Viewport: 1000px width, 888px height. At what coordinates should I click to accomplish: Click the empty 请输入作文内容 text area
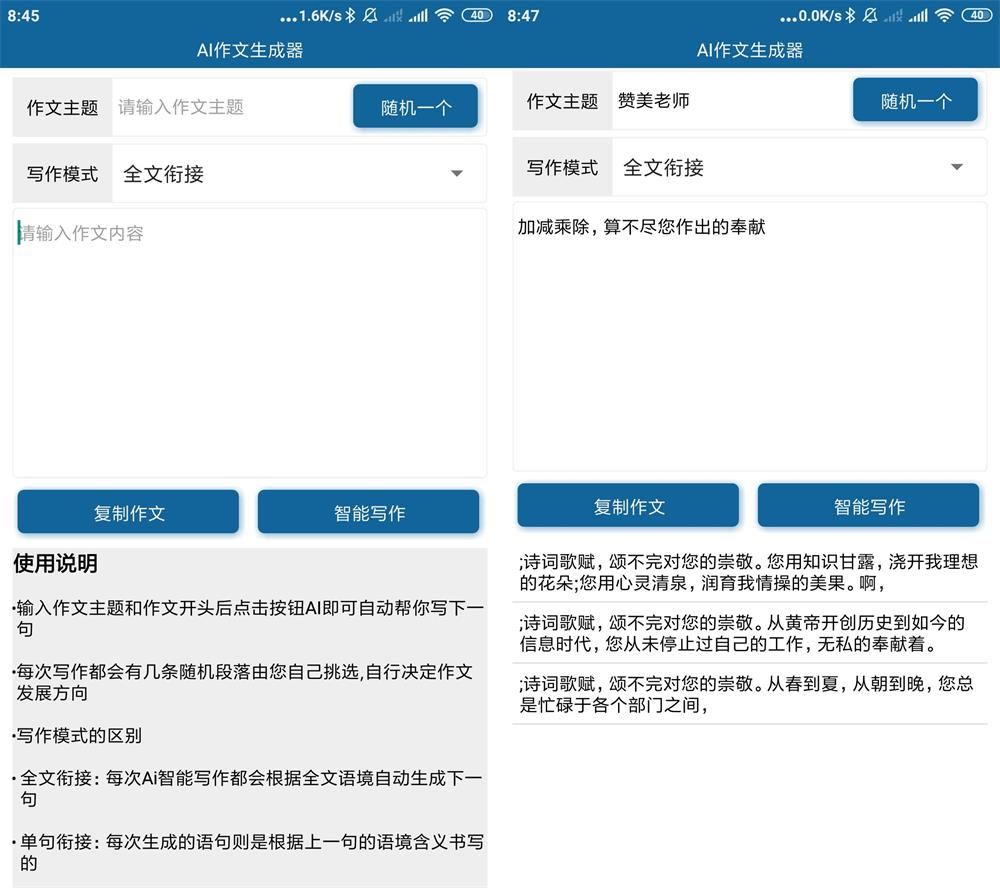[x=249, y=340]
